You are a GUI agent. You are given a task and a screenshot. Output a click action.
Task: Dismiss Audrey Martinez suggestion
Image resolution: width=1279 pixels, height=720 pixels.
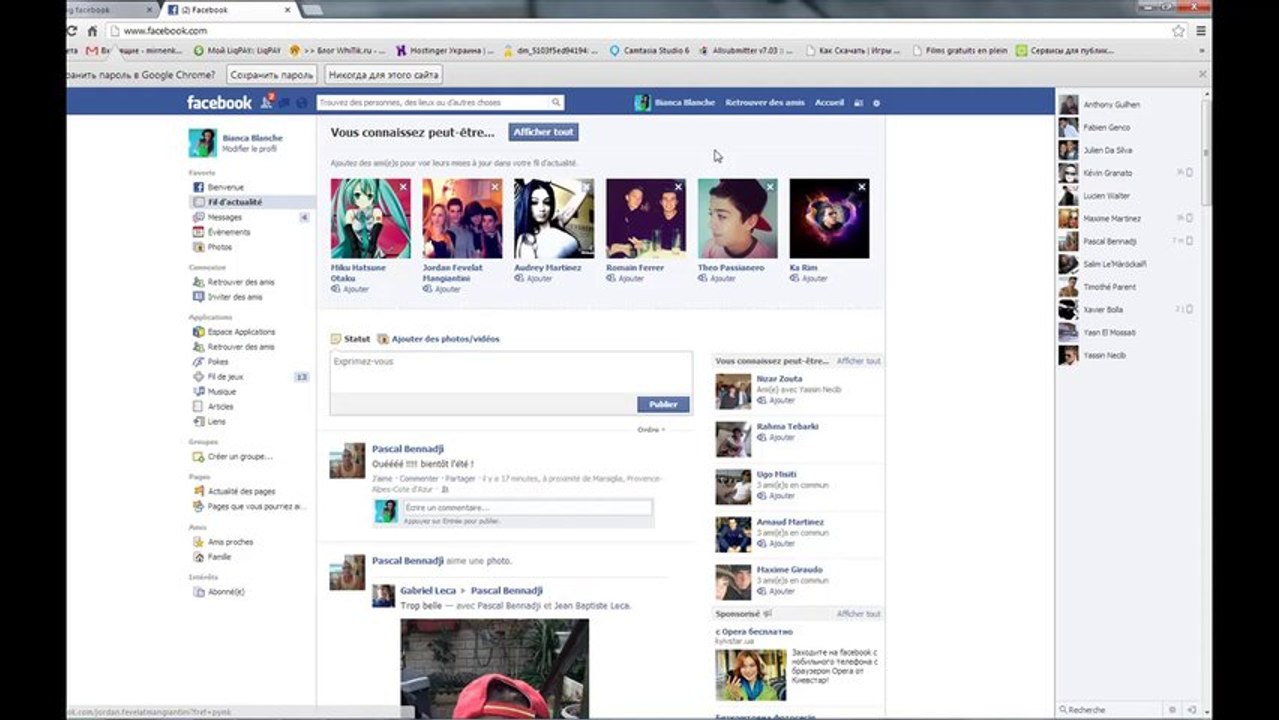point(587,186)
